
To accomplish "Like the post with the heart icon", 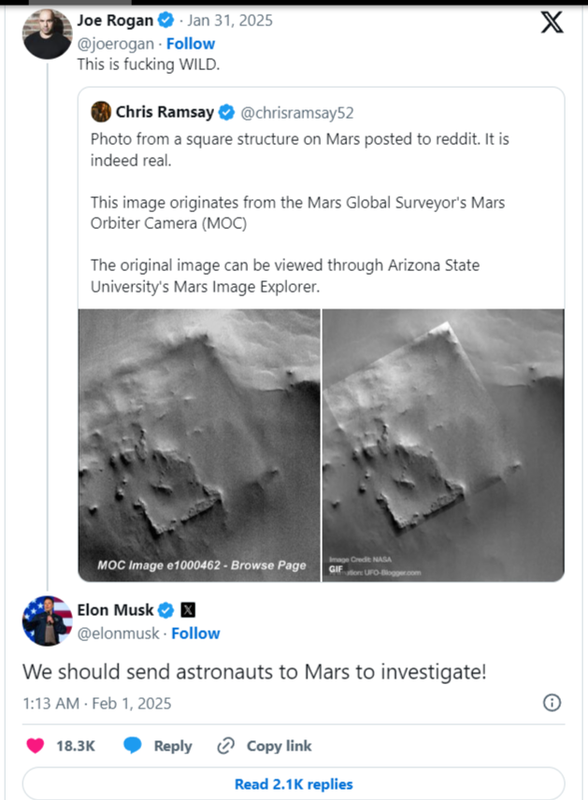I will 35,745.
